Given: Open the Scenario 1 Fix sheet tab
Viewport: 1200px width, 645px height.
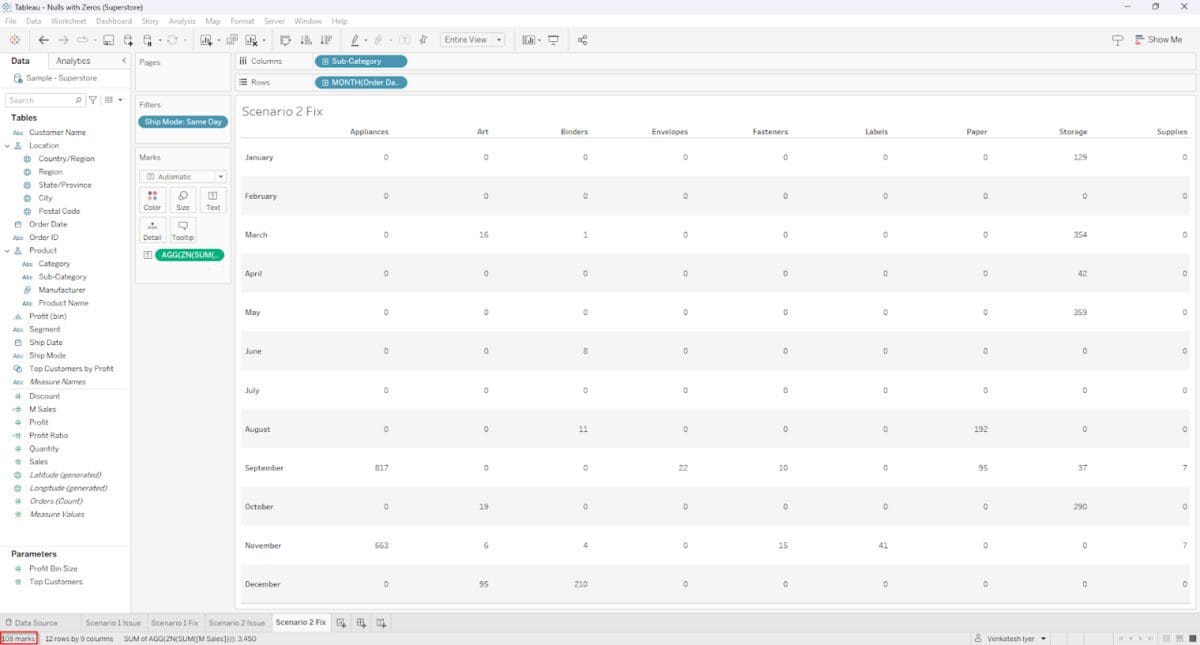Looking at the screenshot, I should 175,623.
